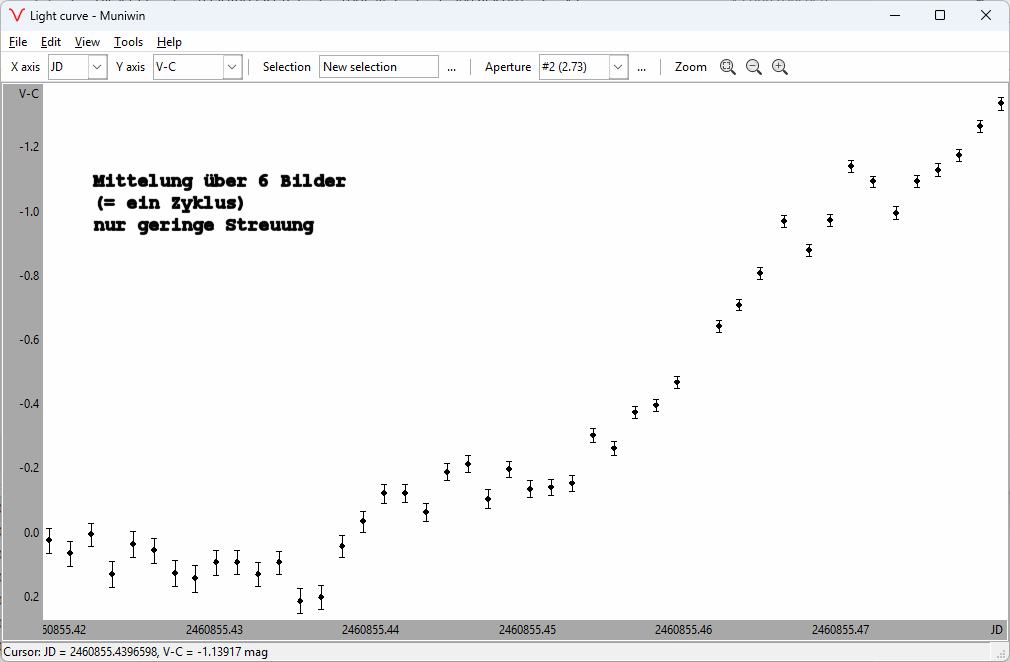This screenshot has width=1010, height=662.
Task: Minimize the Light curve window
Action: [x=893, y=15]
